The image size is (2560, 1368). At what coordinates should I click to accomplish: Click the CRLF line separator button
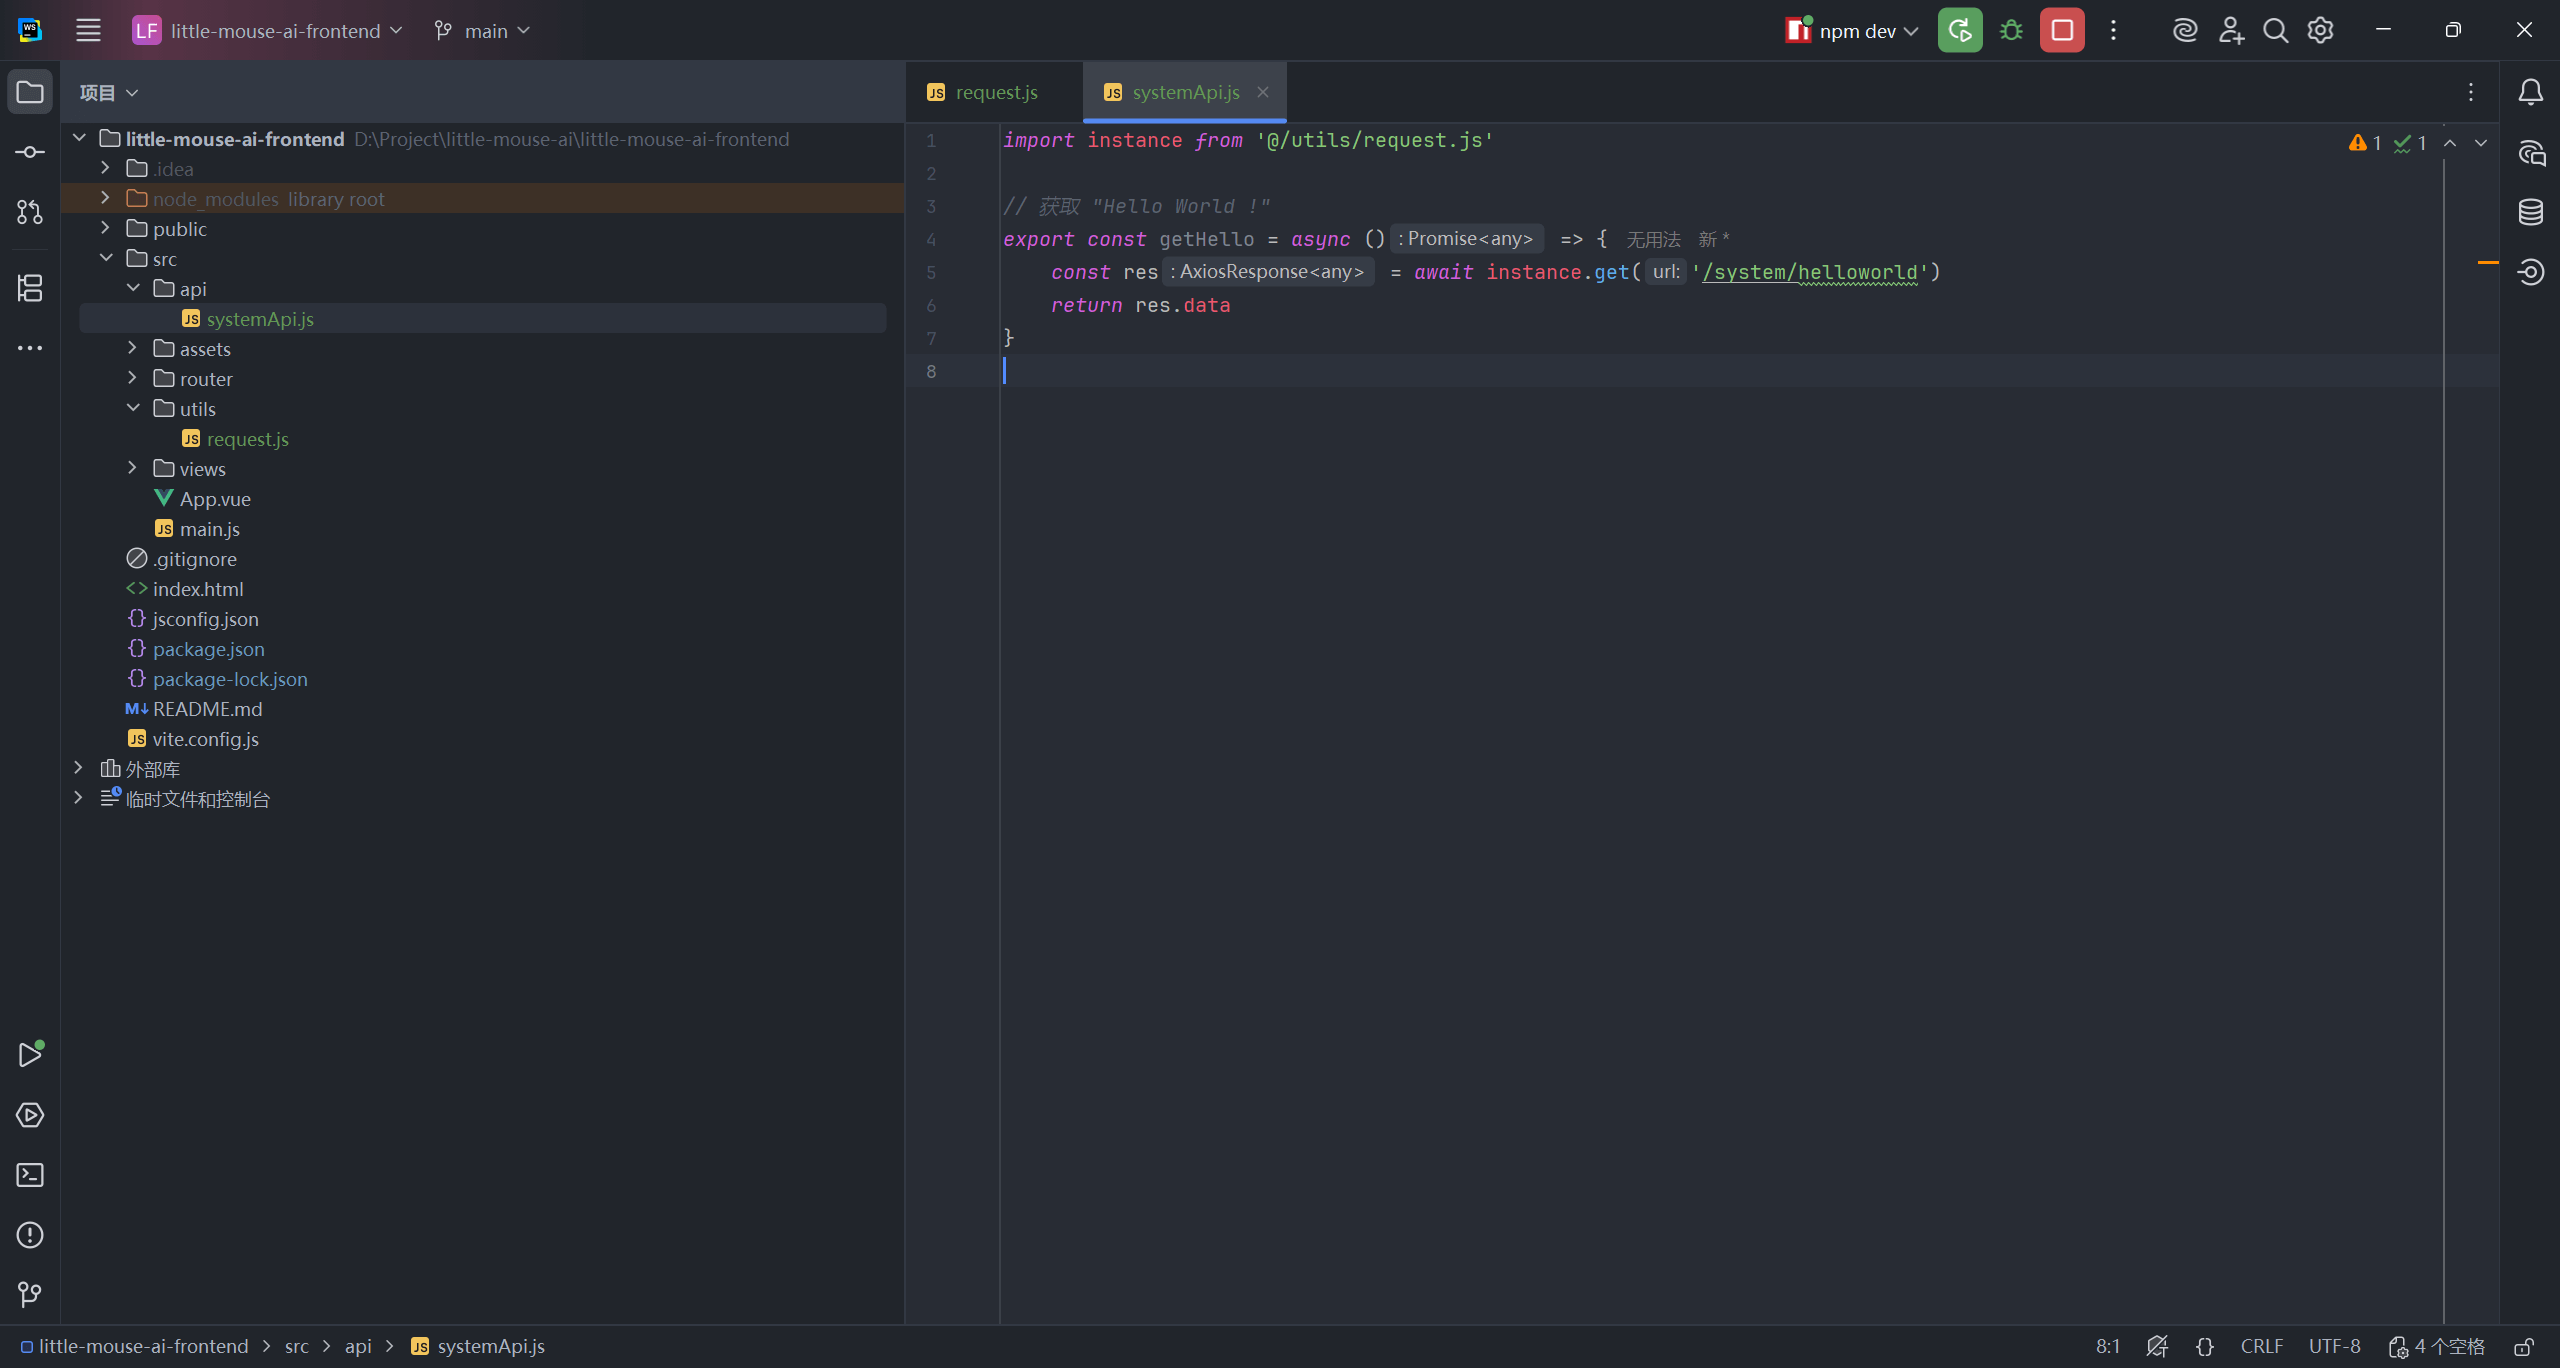[2262, 1347]
